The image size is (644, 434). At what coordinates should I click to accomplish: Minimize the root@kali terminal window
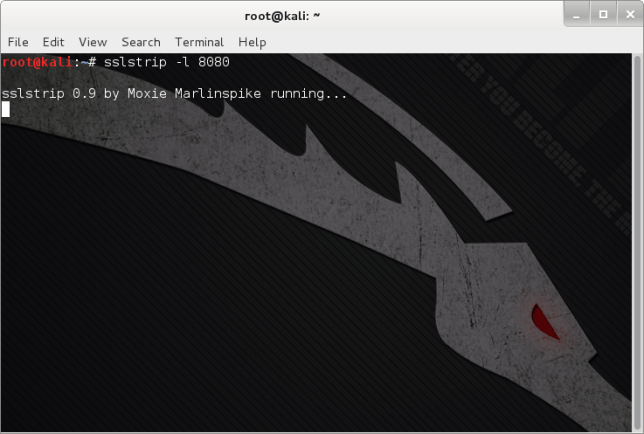click(x=577, y=14)
